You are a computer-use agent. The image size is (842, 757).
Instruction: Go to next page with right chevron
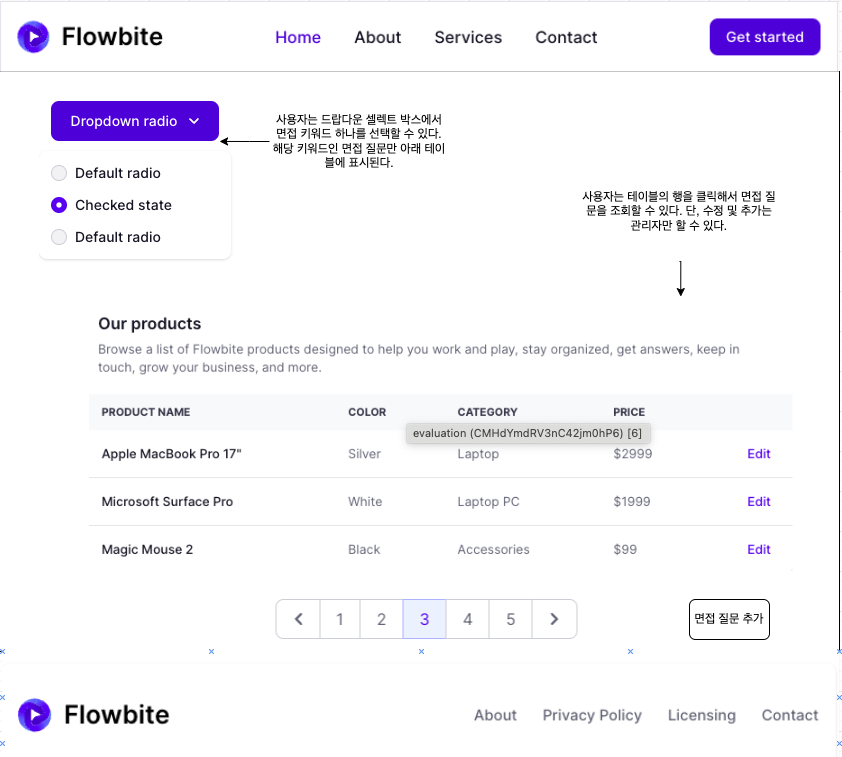click(554, 619)
